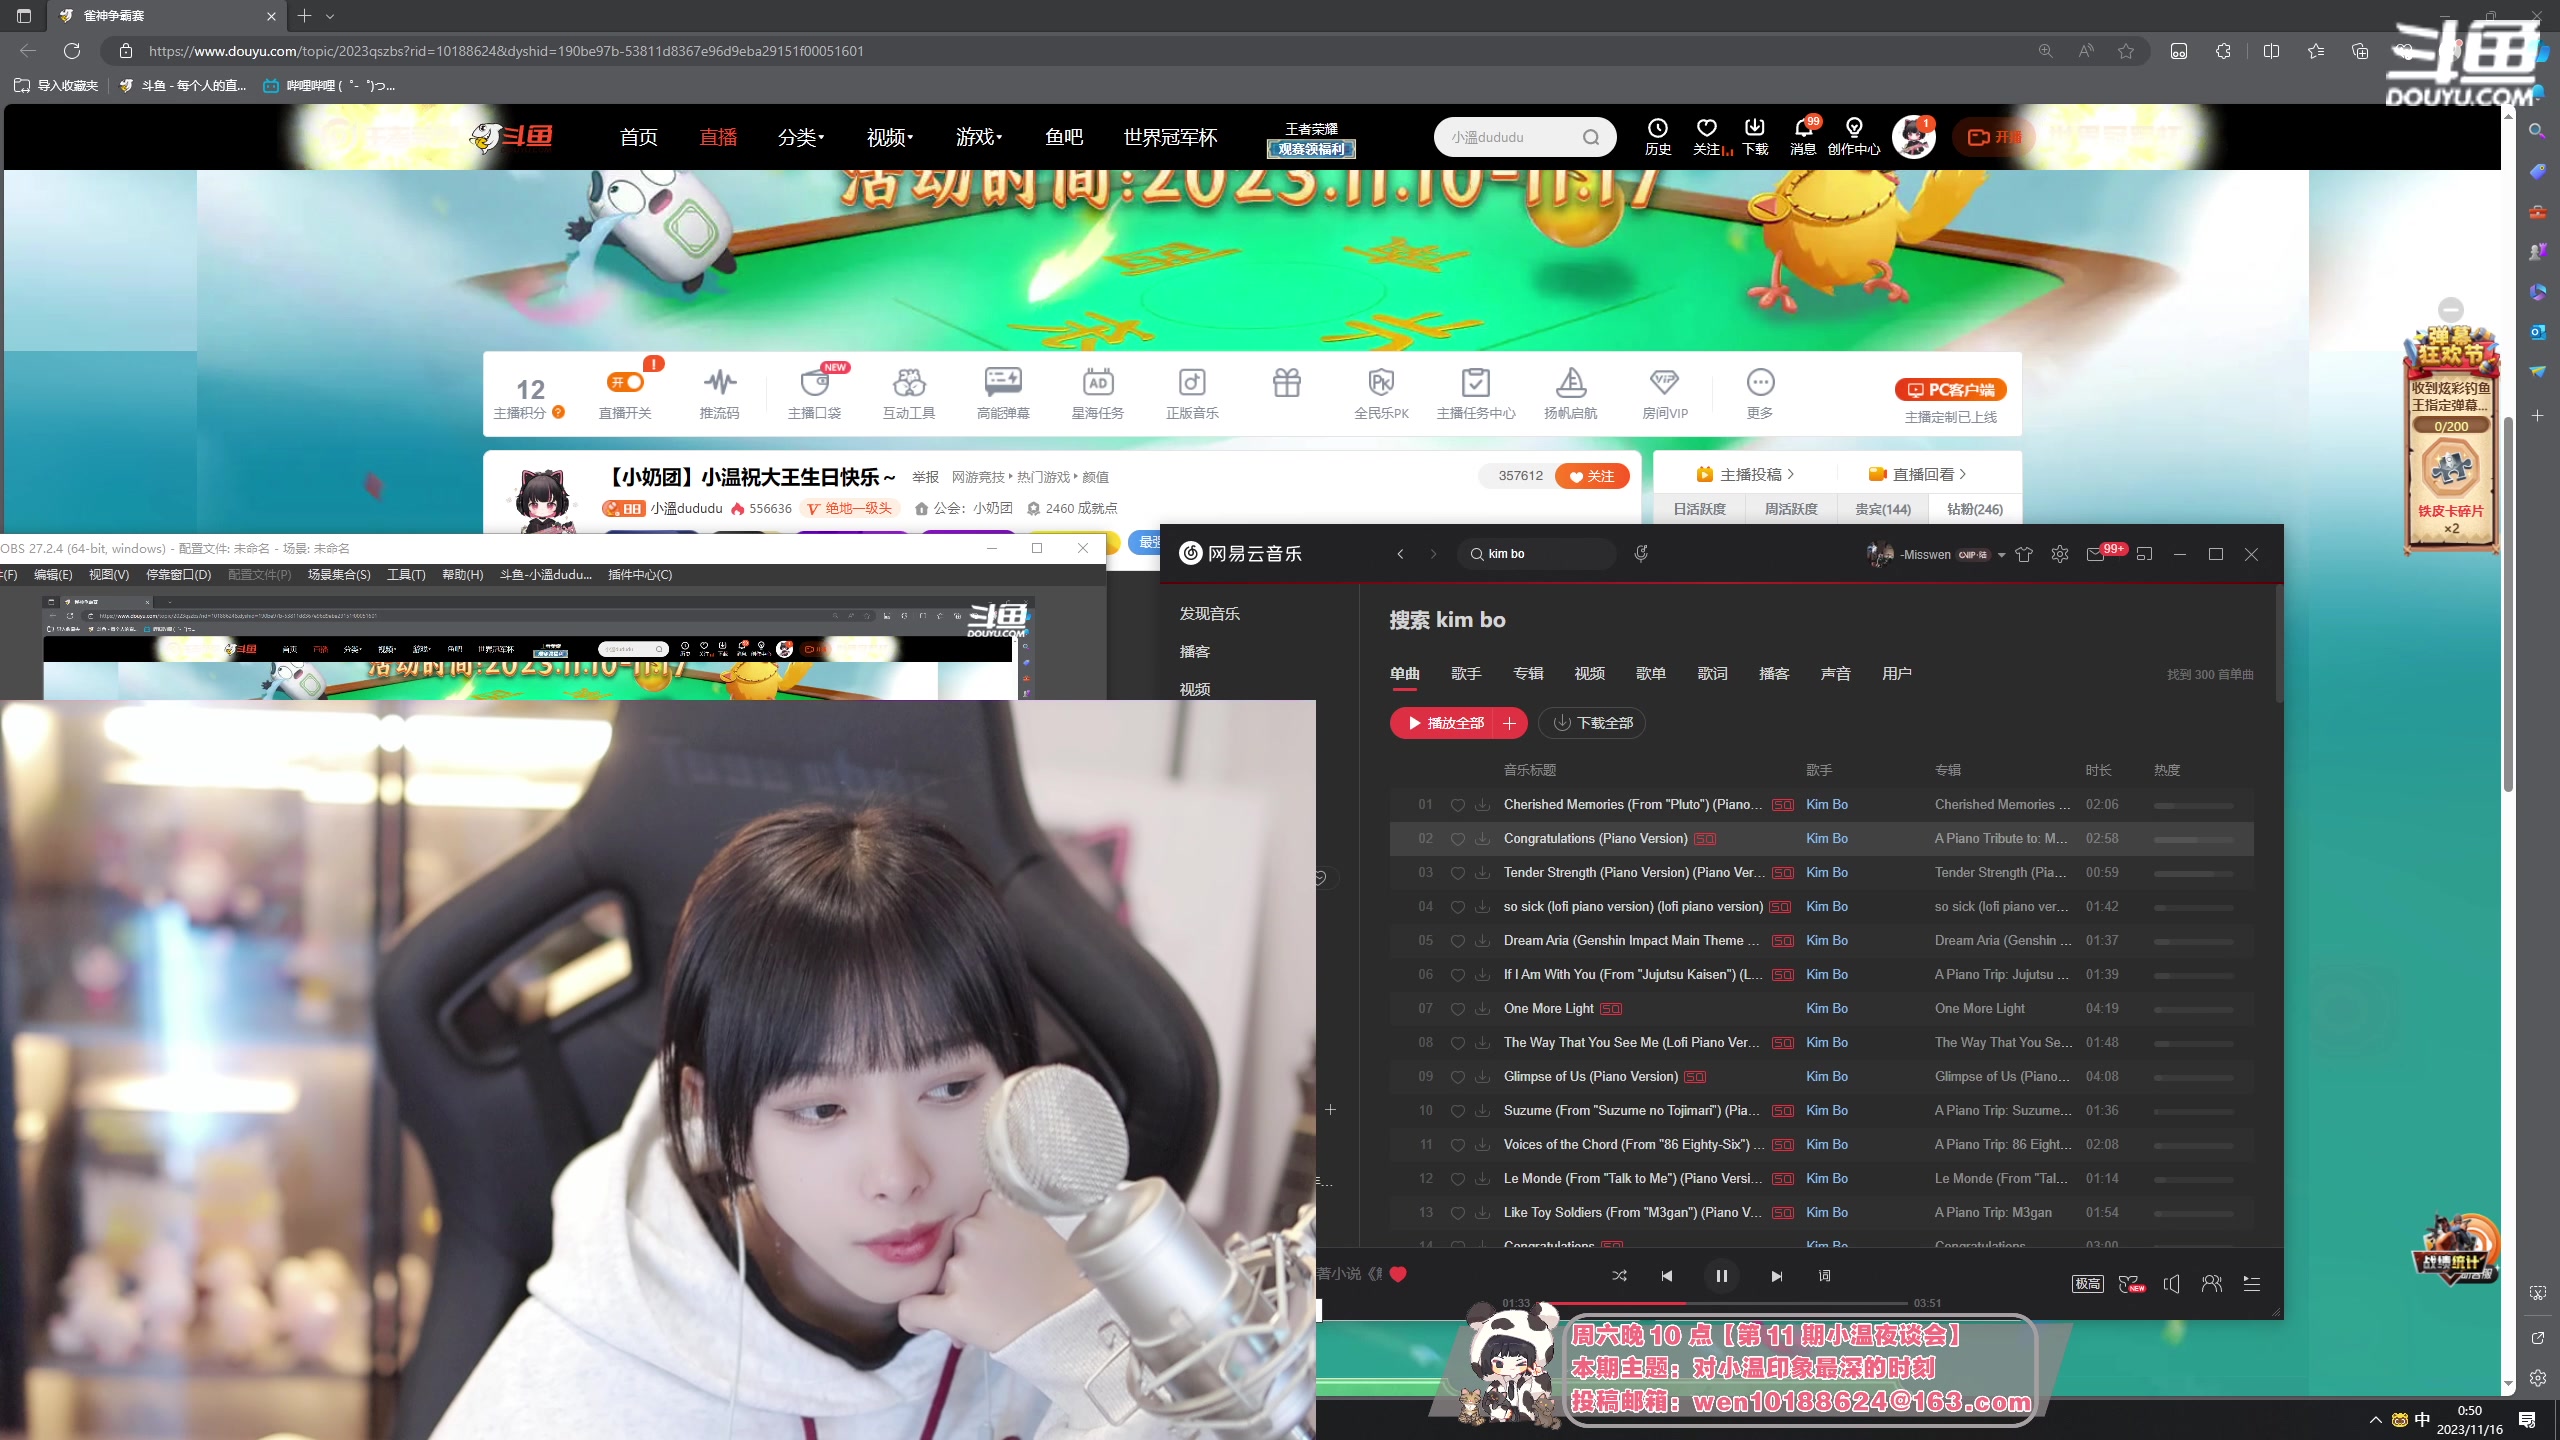Go back in NetEase Music navigation
The height and width of the screenshot is (1440, 2560).
click(x=1400, y=554)
